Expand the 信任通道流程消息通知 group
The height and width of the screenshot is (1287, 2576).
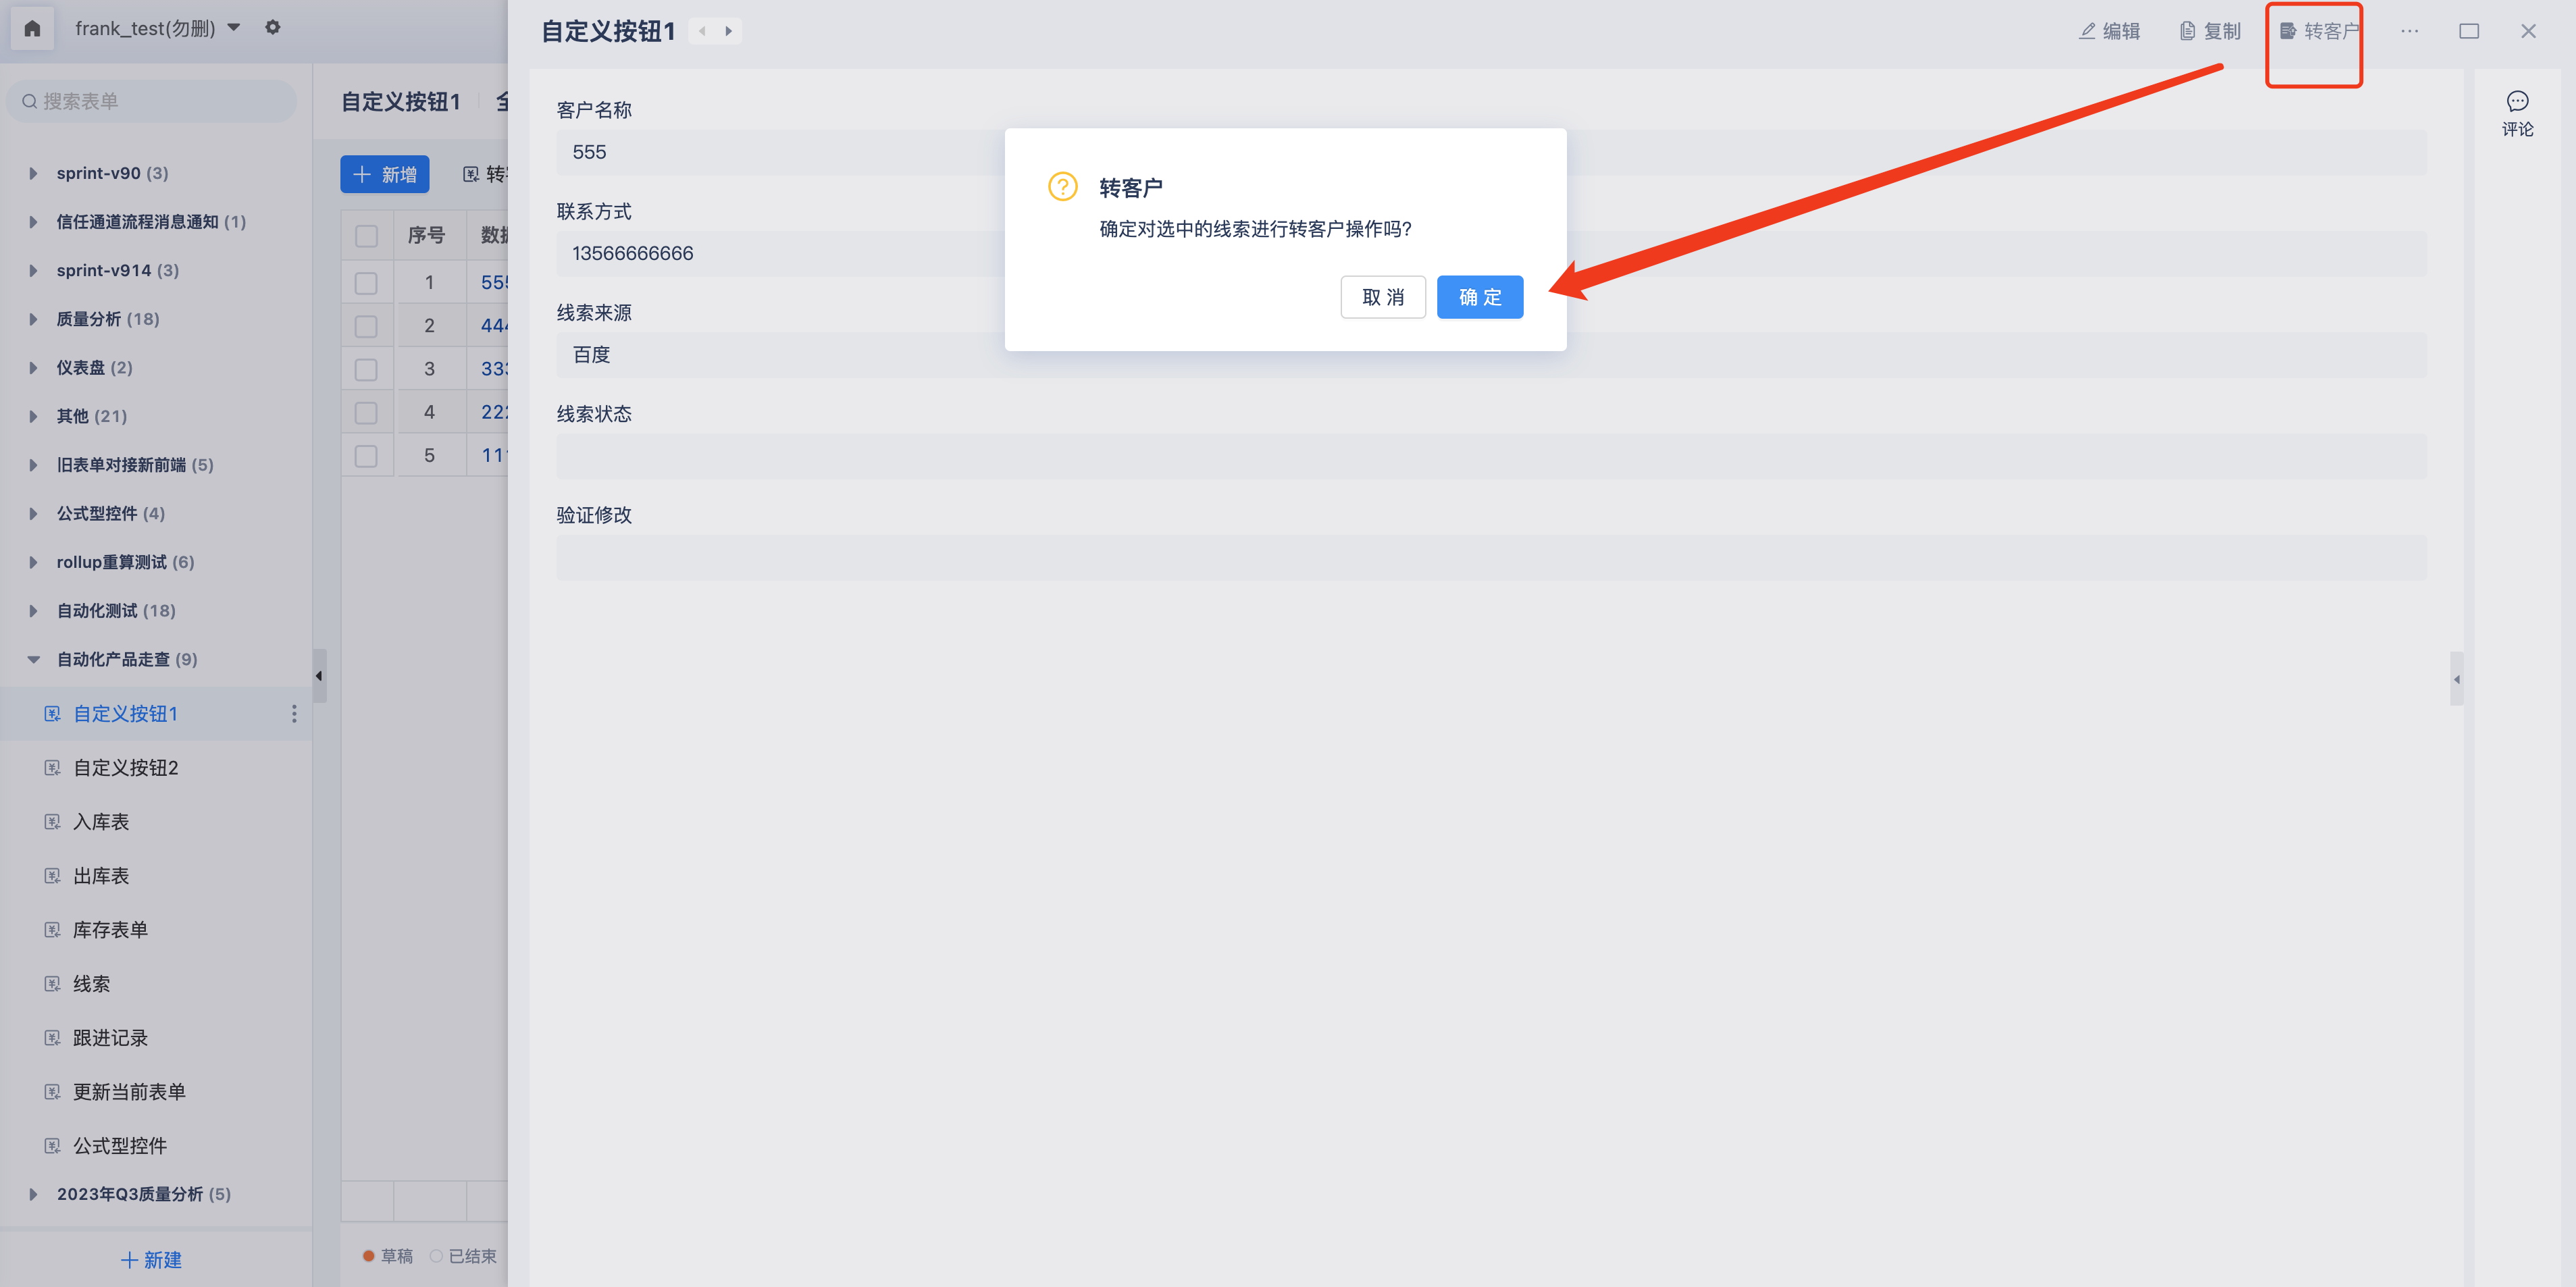tap(33, 222)
